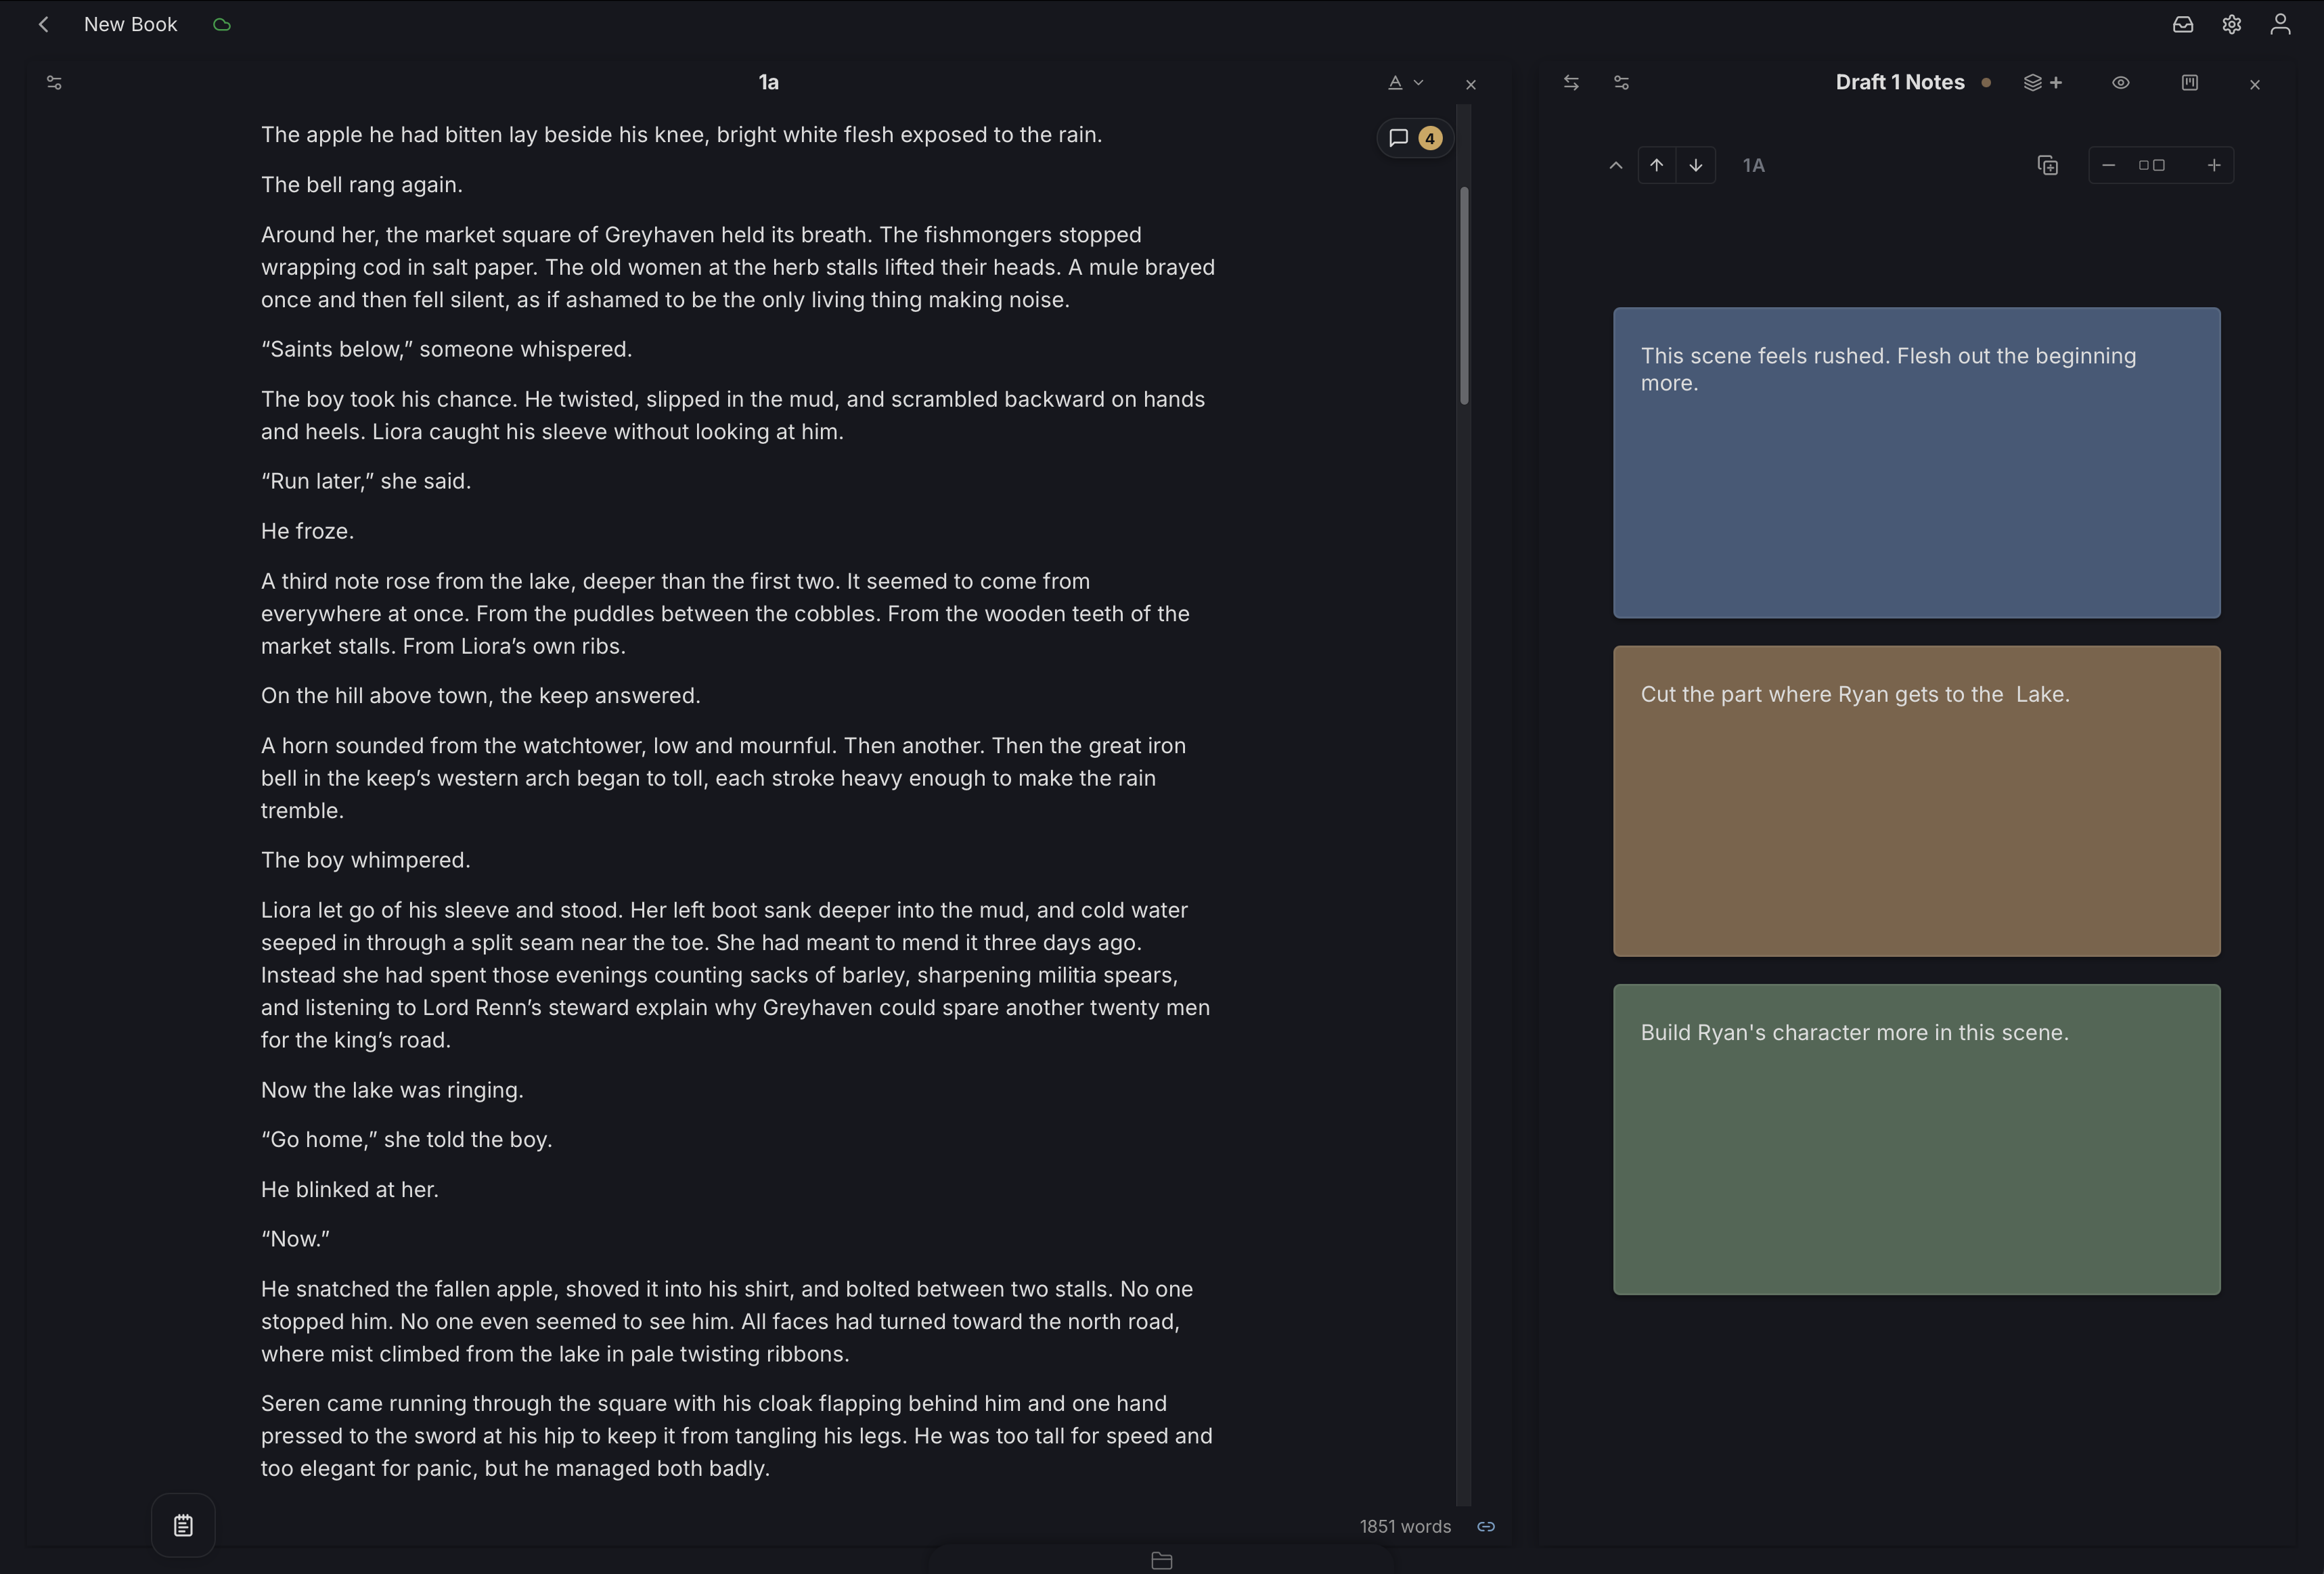Add a new layer stack in notes
Image resolution: width=2324 pixels, height=1574 pixels.
click(2043, 83)
